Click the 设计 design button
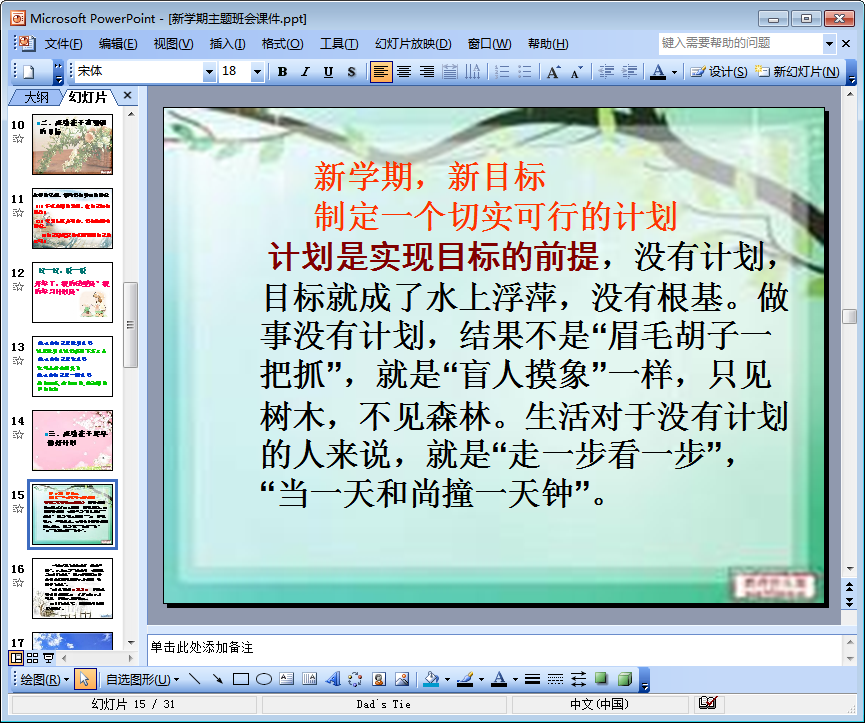This screenshot has width=865, height=723. 720,72
